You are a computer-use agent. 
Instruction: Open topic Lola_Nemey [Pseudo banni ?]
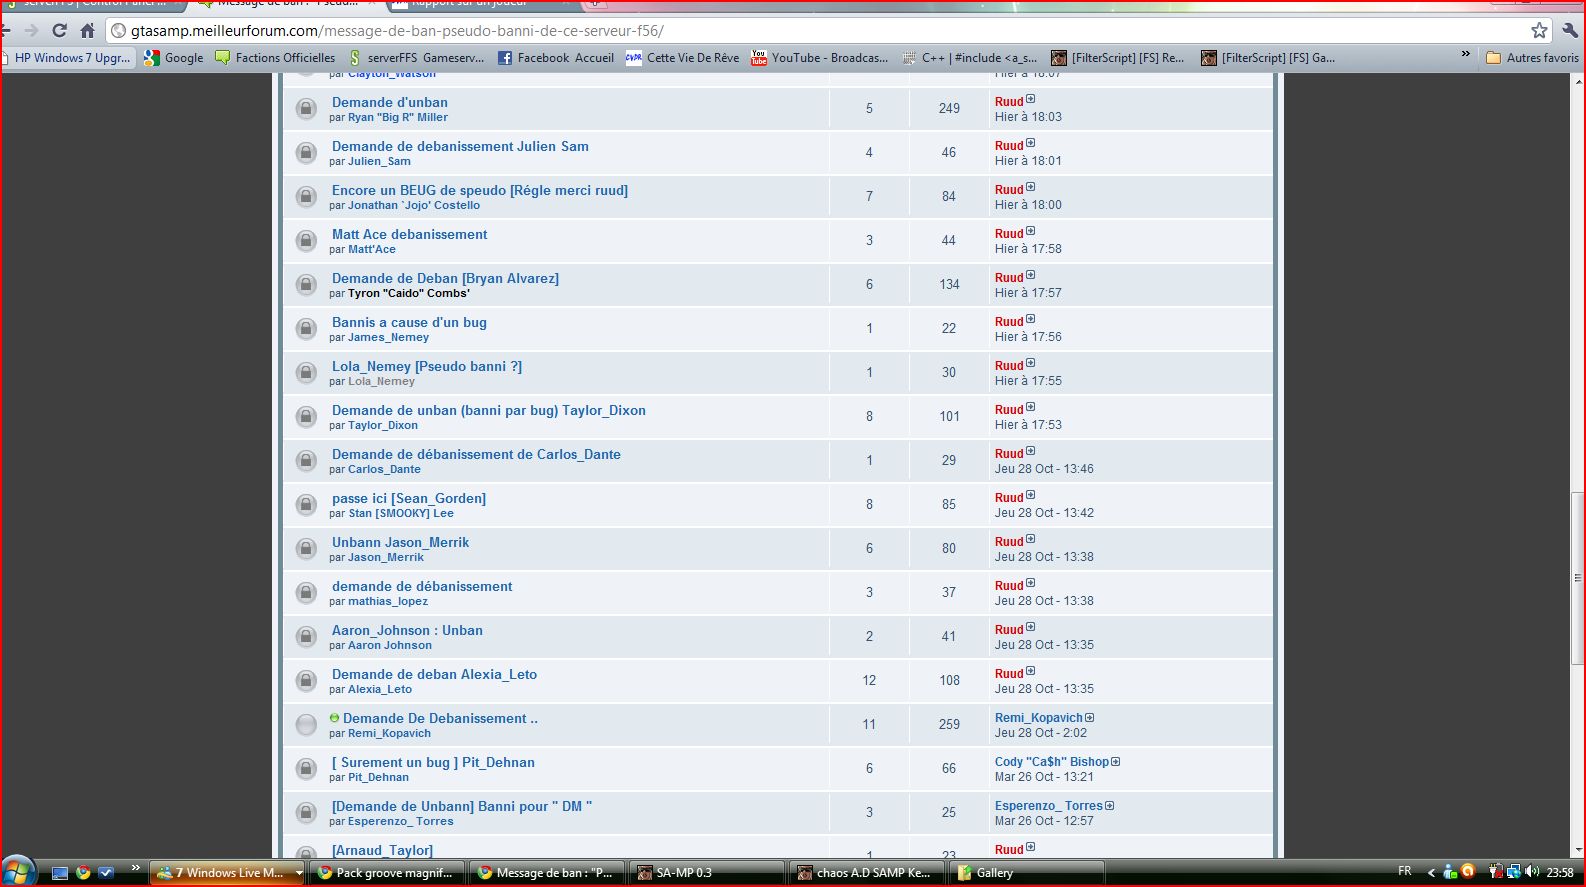pyautogui.click(x=427, y=366)
